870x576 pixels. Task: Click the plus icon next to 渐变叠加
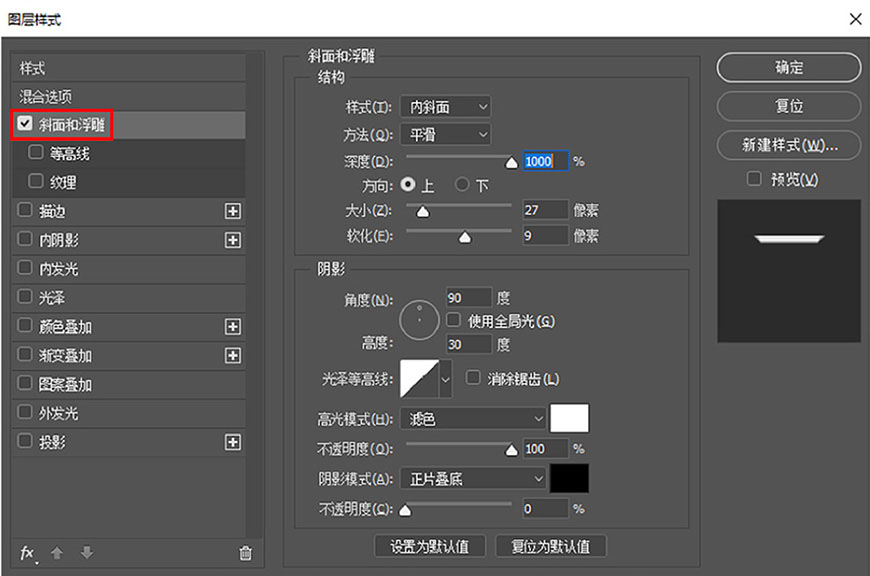pos(233,355)
